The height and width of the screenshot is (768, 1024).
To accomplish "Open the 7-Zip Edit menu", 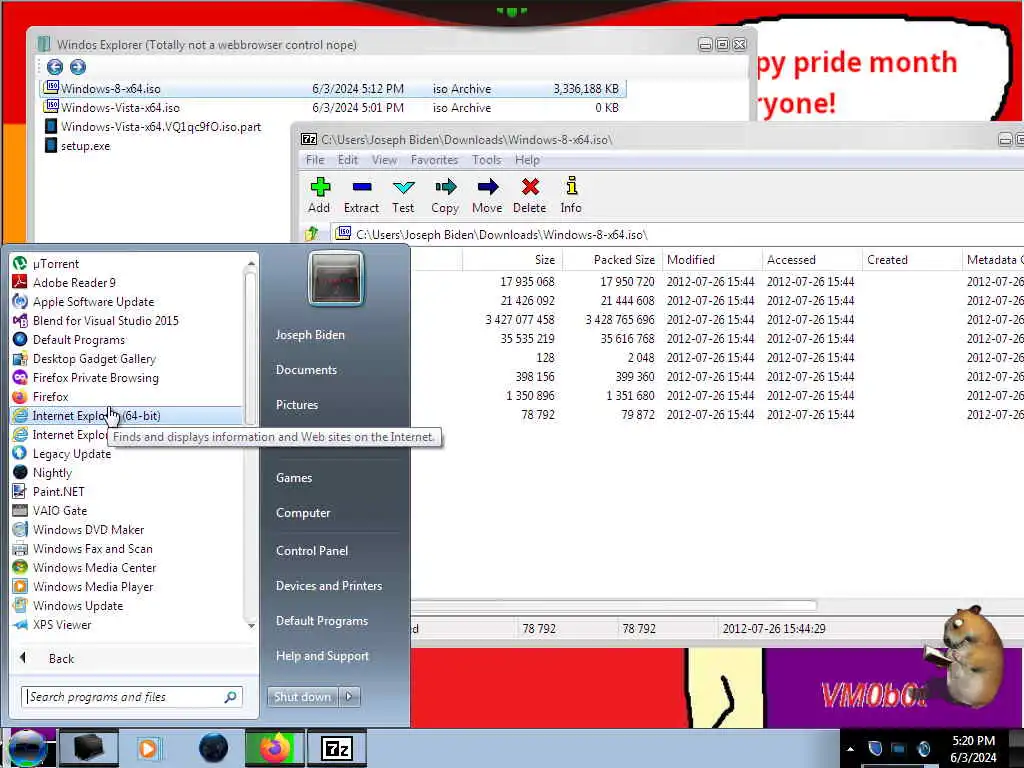I will (x=347, y=160).
